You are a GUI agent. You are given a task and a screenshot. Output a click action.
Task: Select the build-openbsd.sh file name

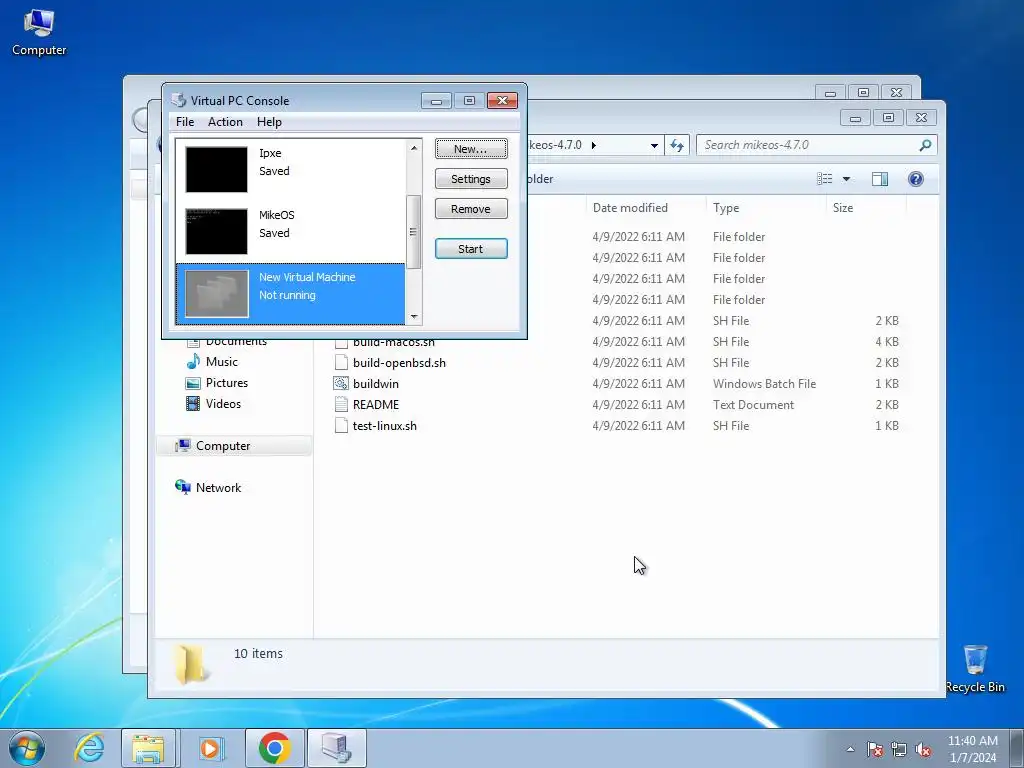coord(399,362)
